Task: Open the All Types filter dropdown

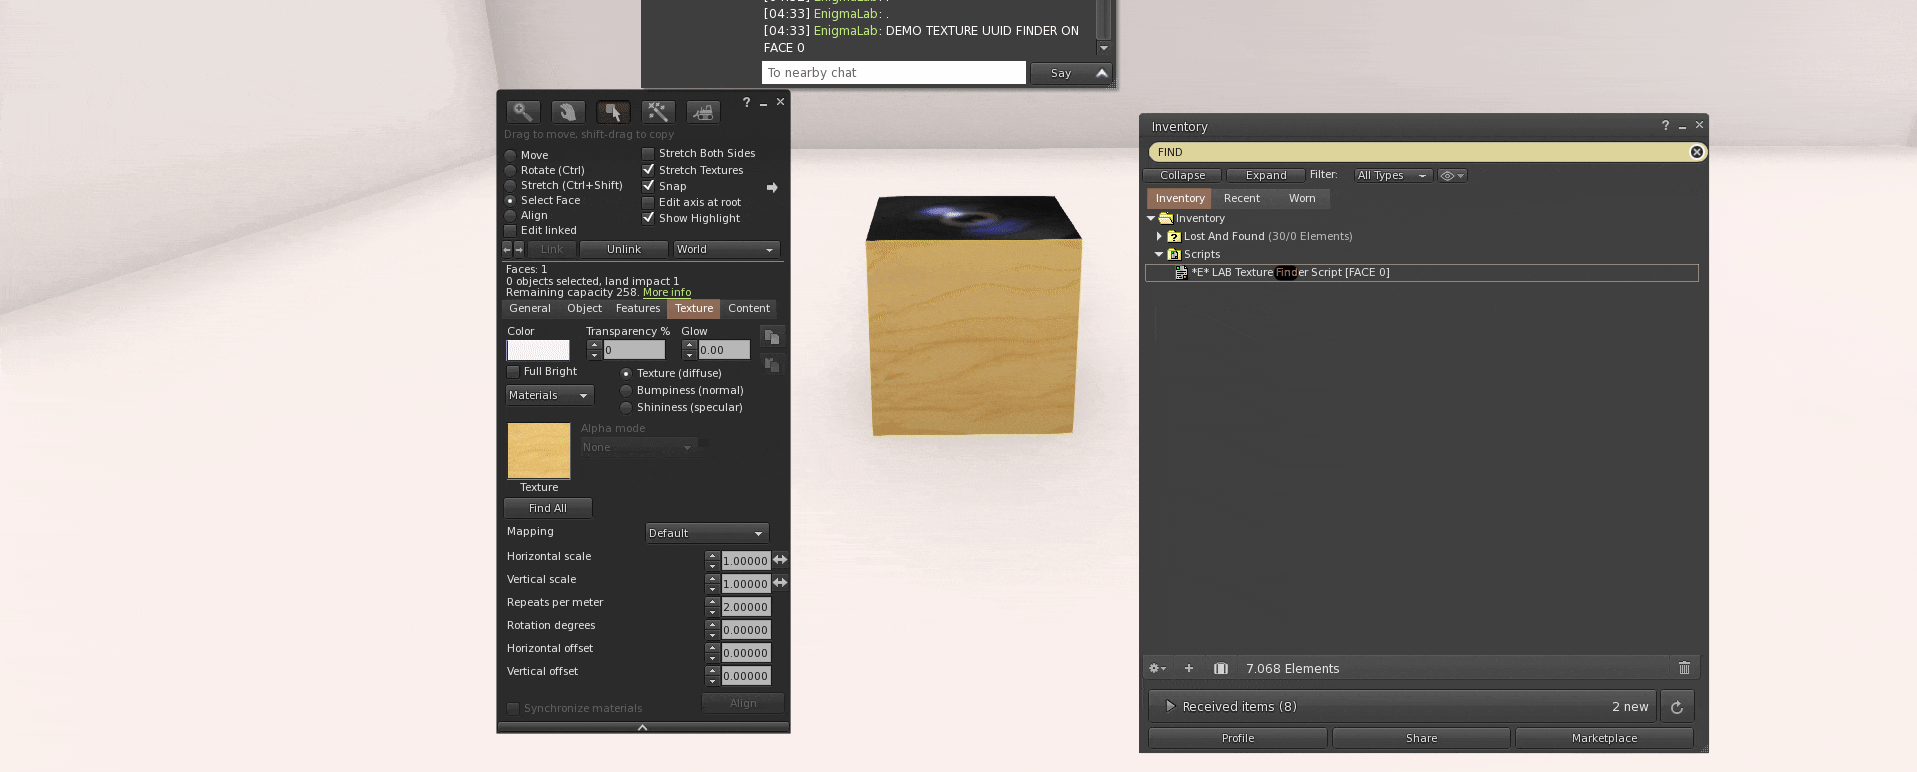Action: click(1393, 175)
